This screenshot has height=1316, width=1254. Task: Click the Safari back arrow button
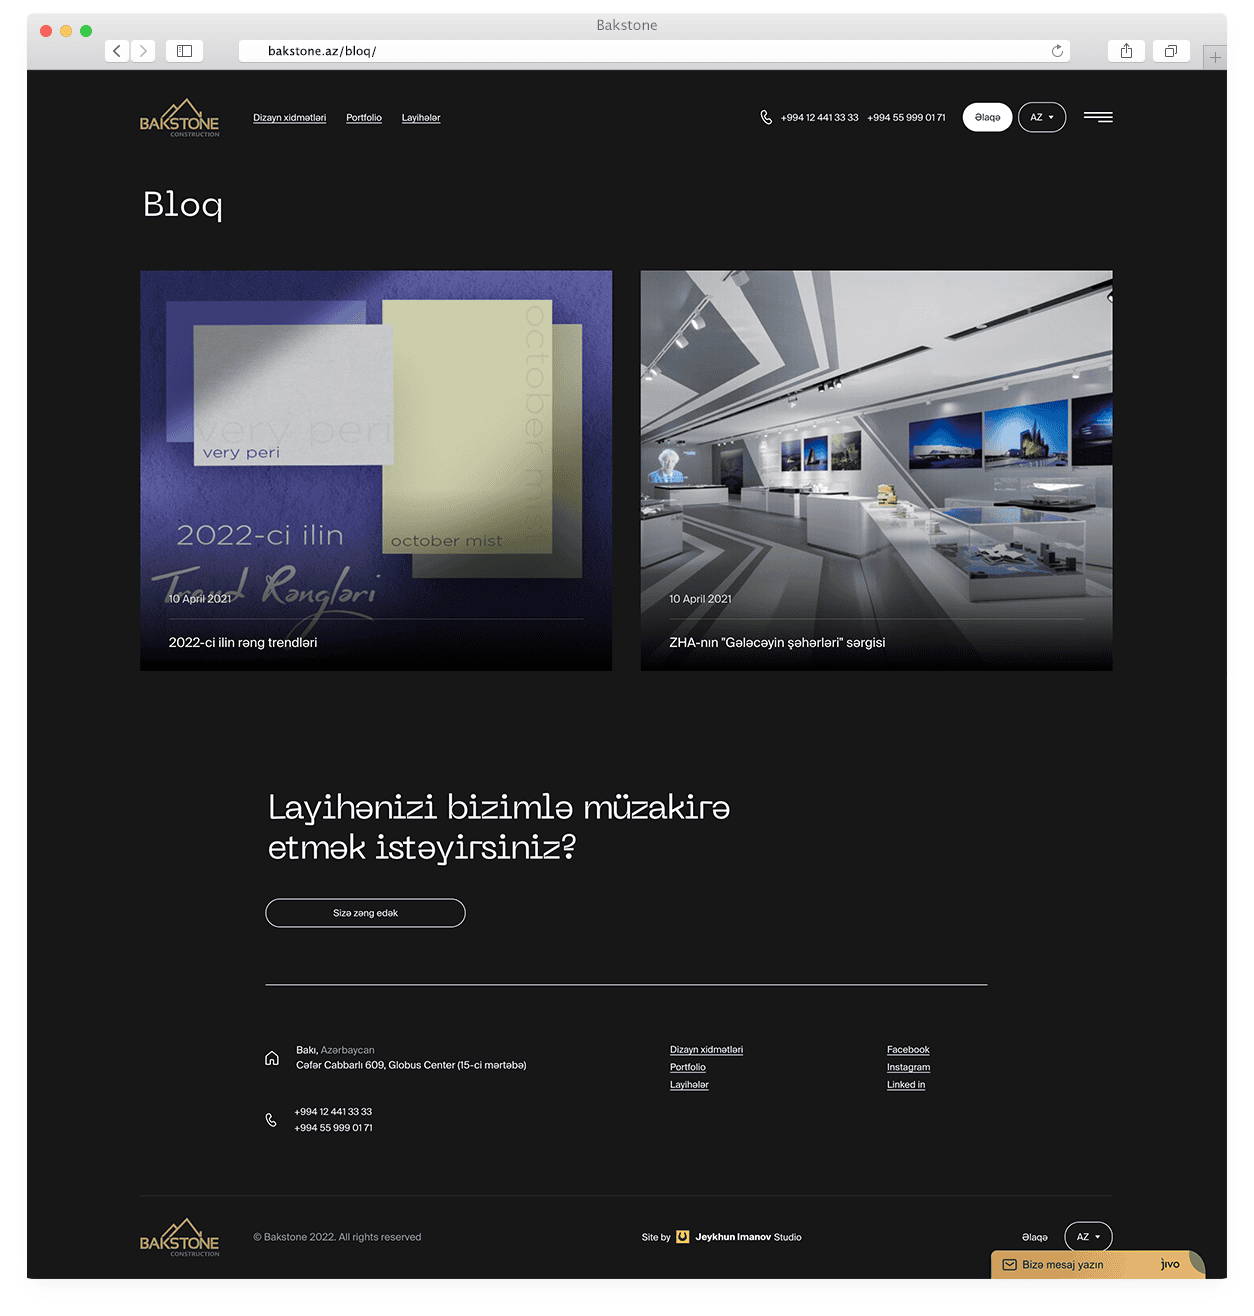pyautogui.click(x=117, y=51)
